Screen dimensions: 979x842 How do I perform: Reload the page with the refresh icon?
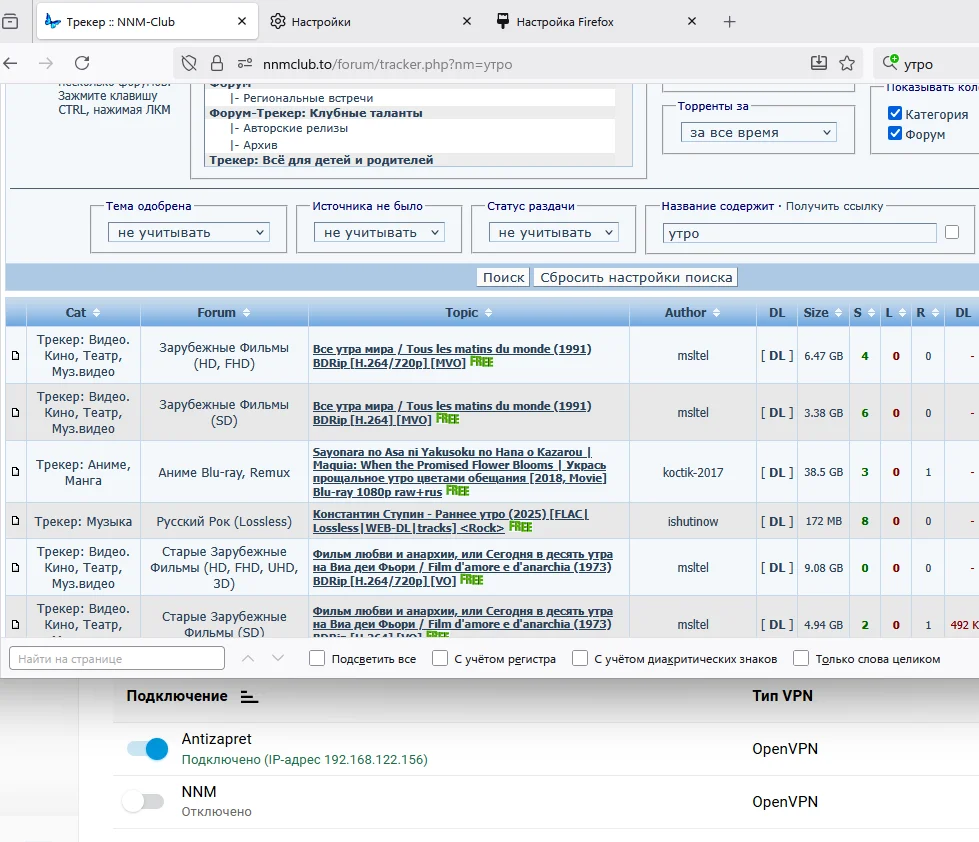[x=82, y=63]
